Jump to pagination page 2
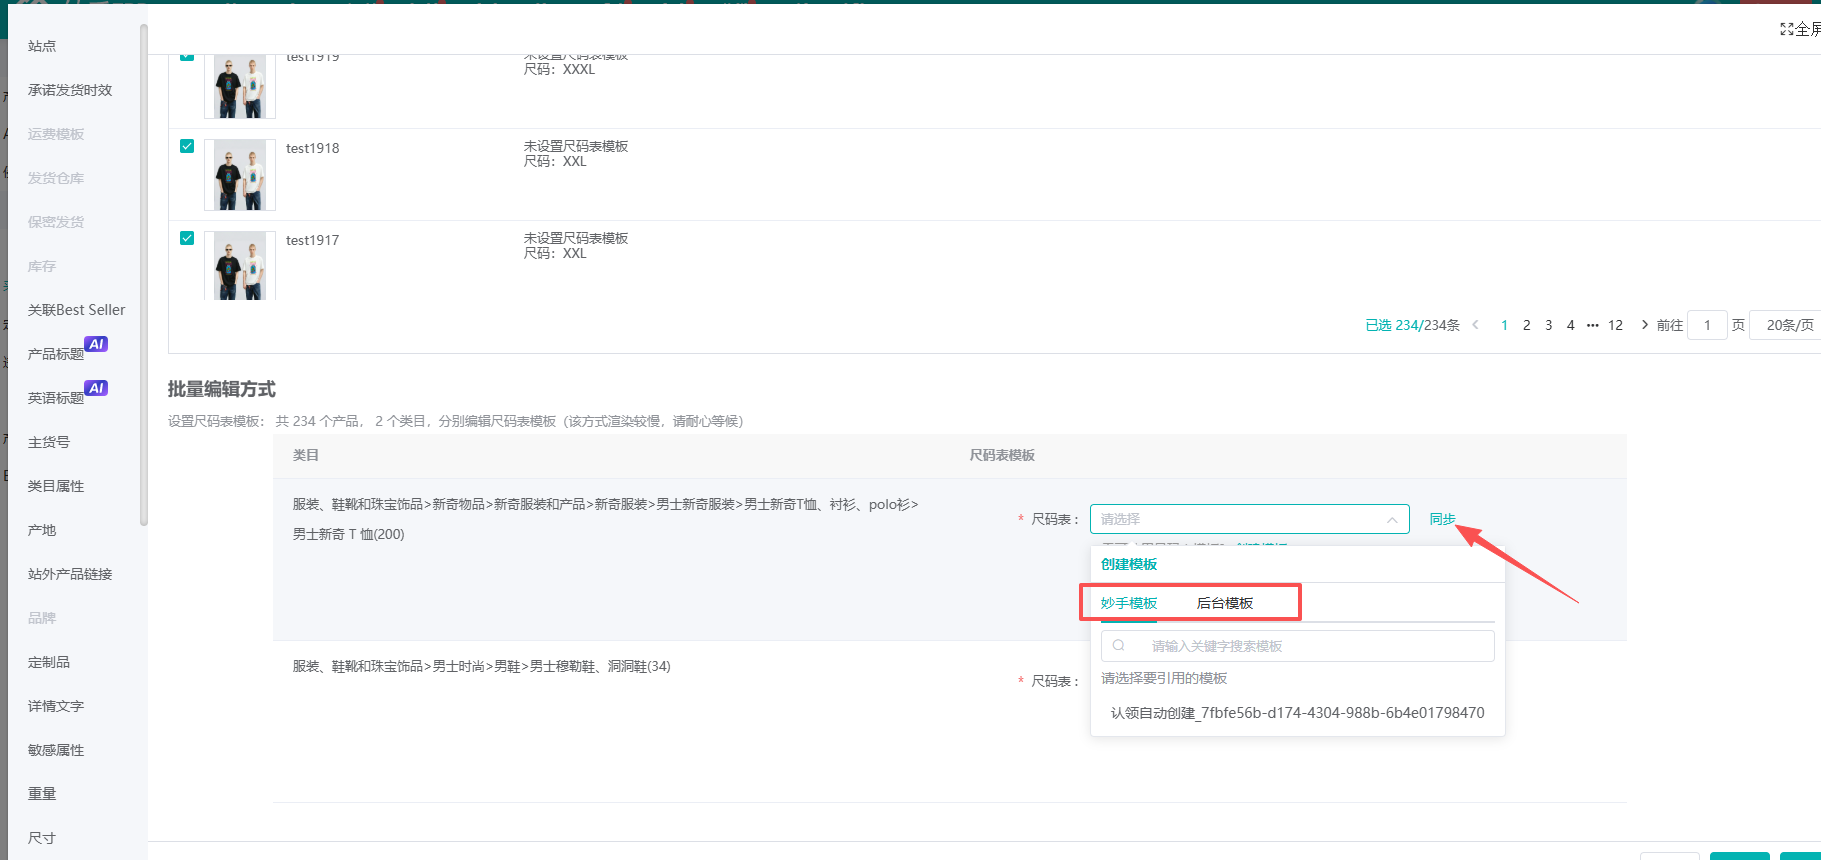This screenshot has width=1821, height=860. click(x=1526, y=325)
